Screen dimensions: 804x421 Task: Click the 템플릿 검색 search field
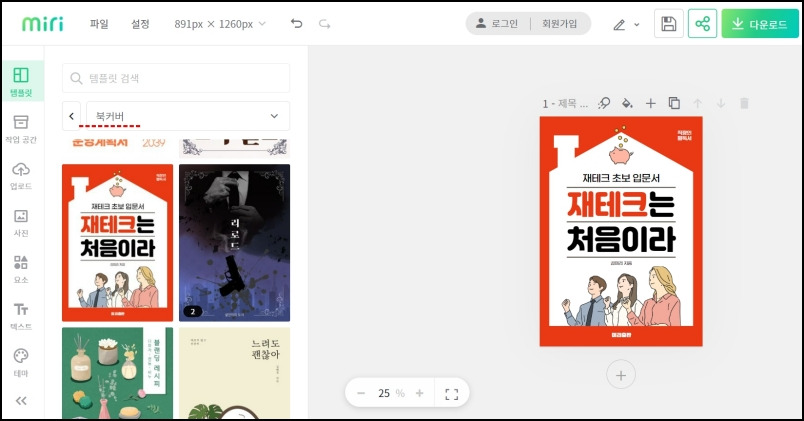point(176,78)
